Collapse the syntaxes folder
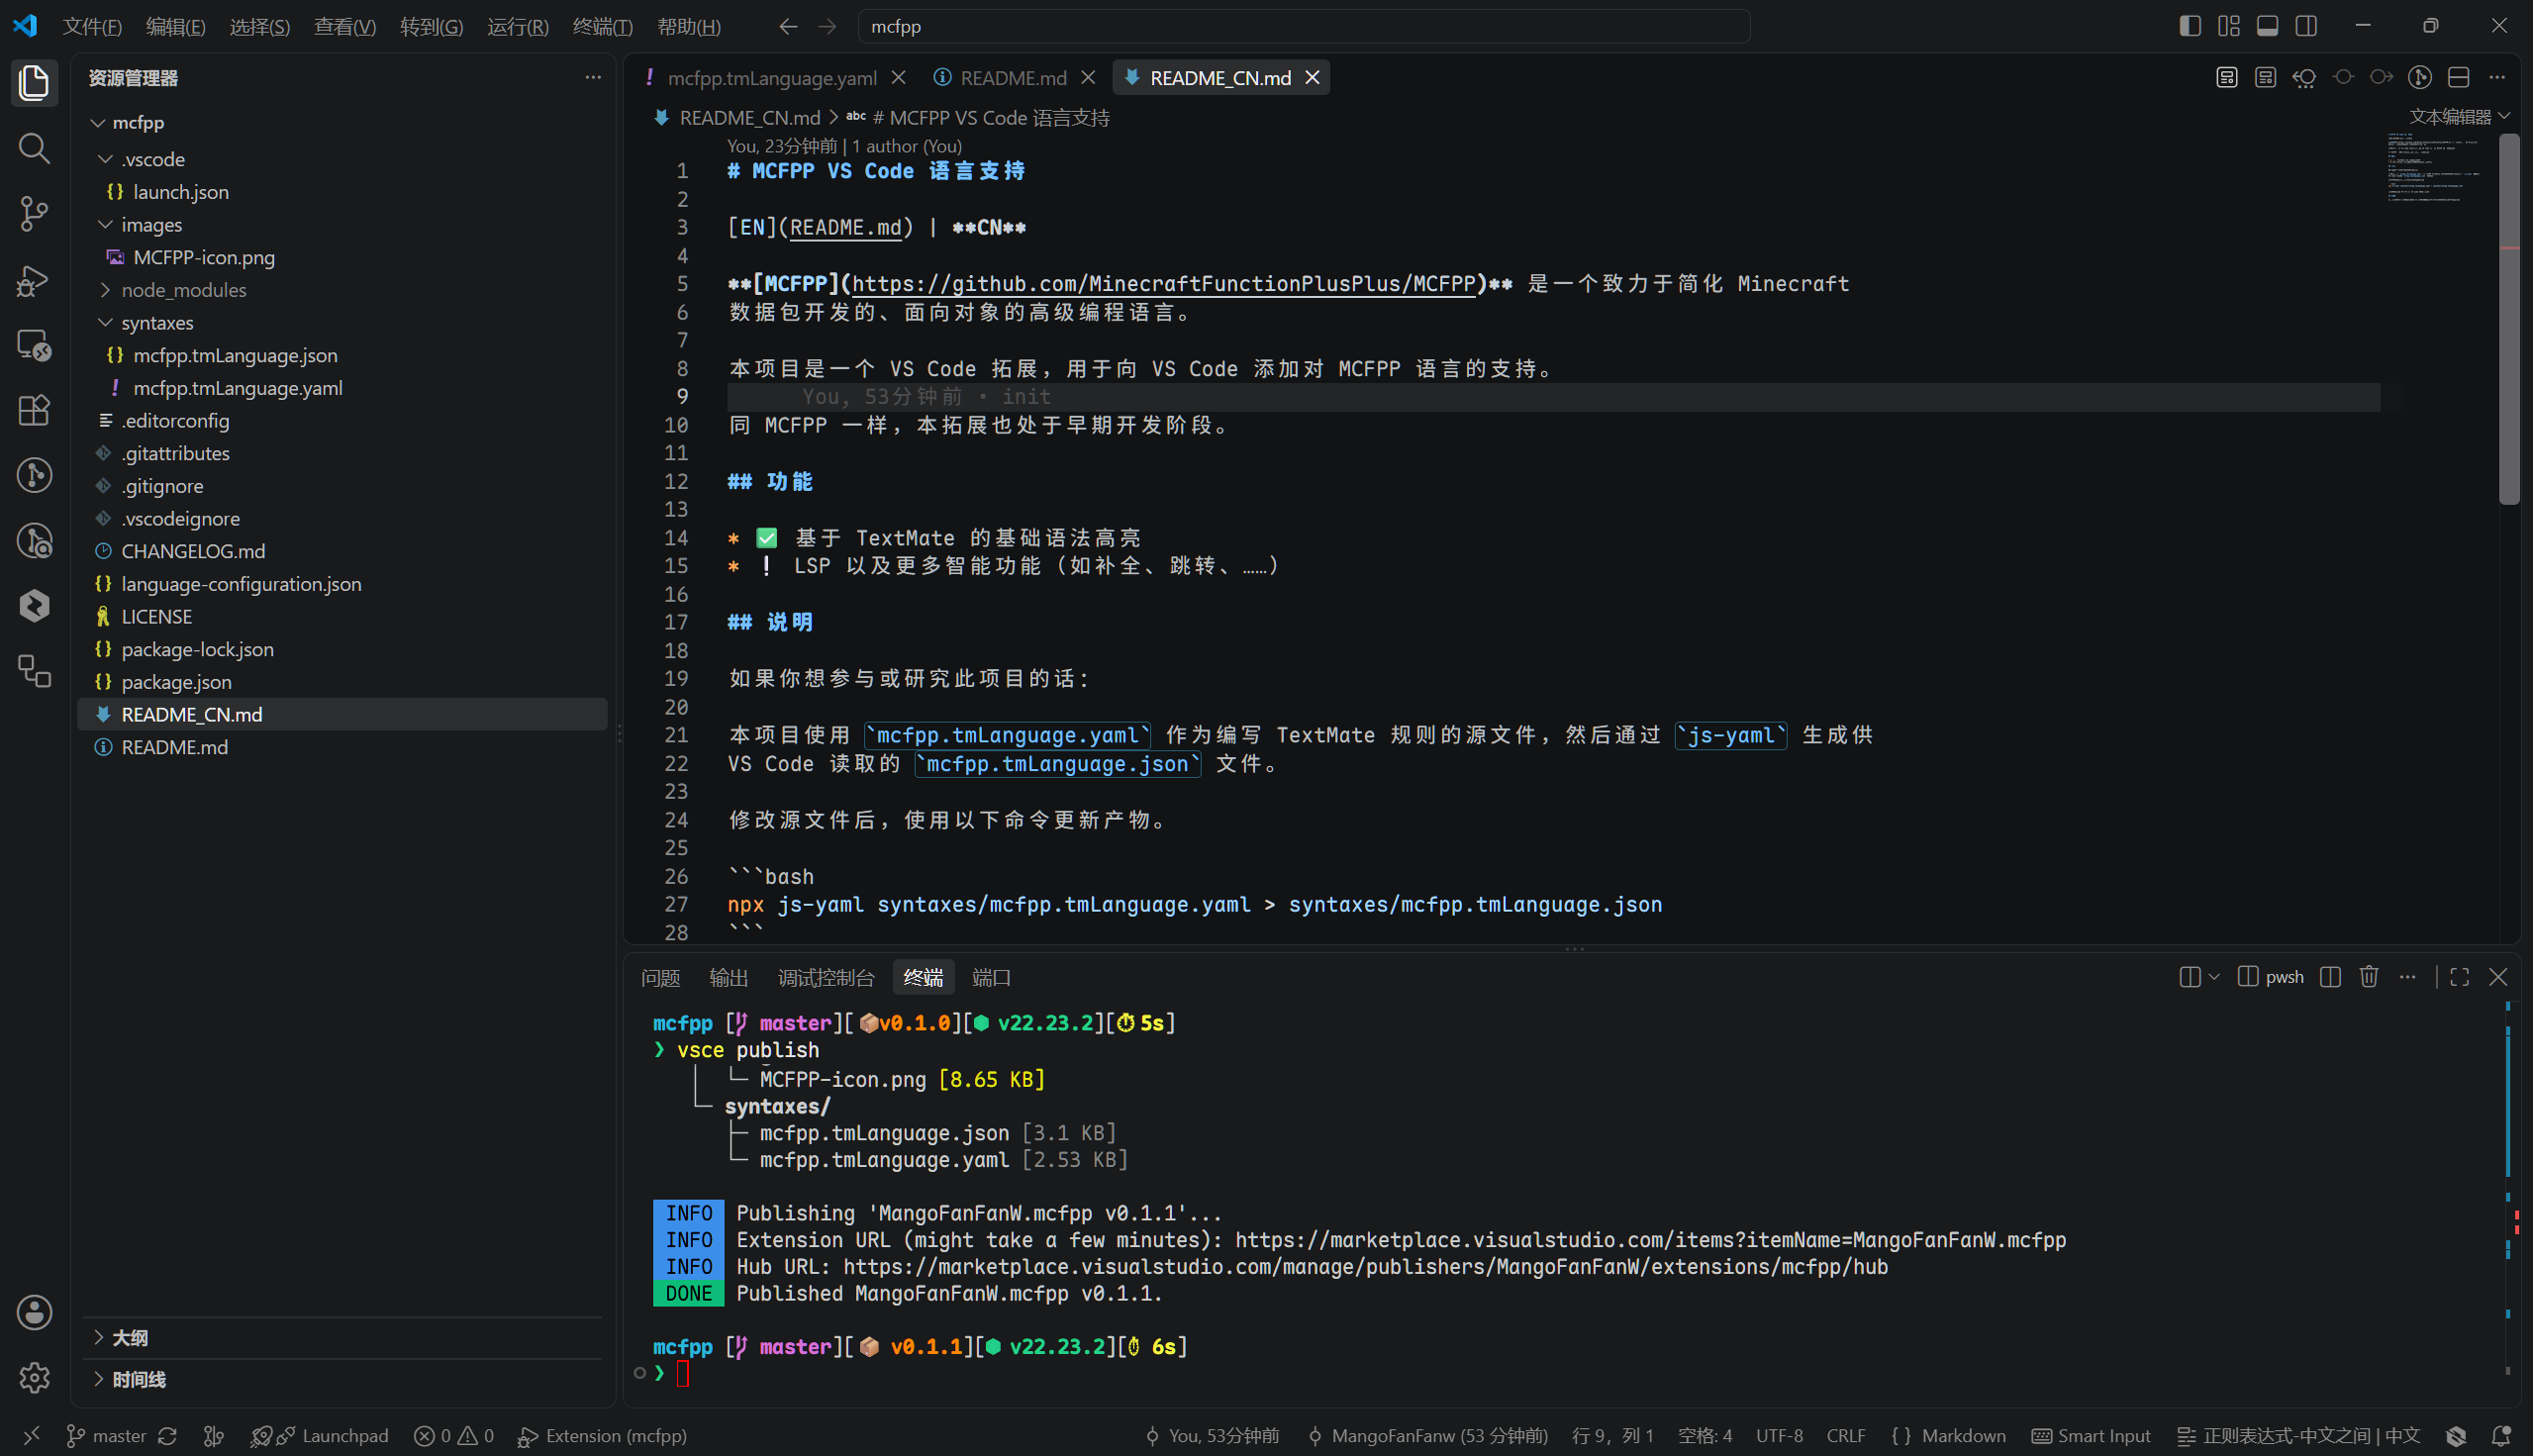This screenshot has height=1456, width=2533. pyautogui.click(x=105, y=323)
